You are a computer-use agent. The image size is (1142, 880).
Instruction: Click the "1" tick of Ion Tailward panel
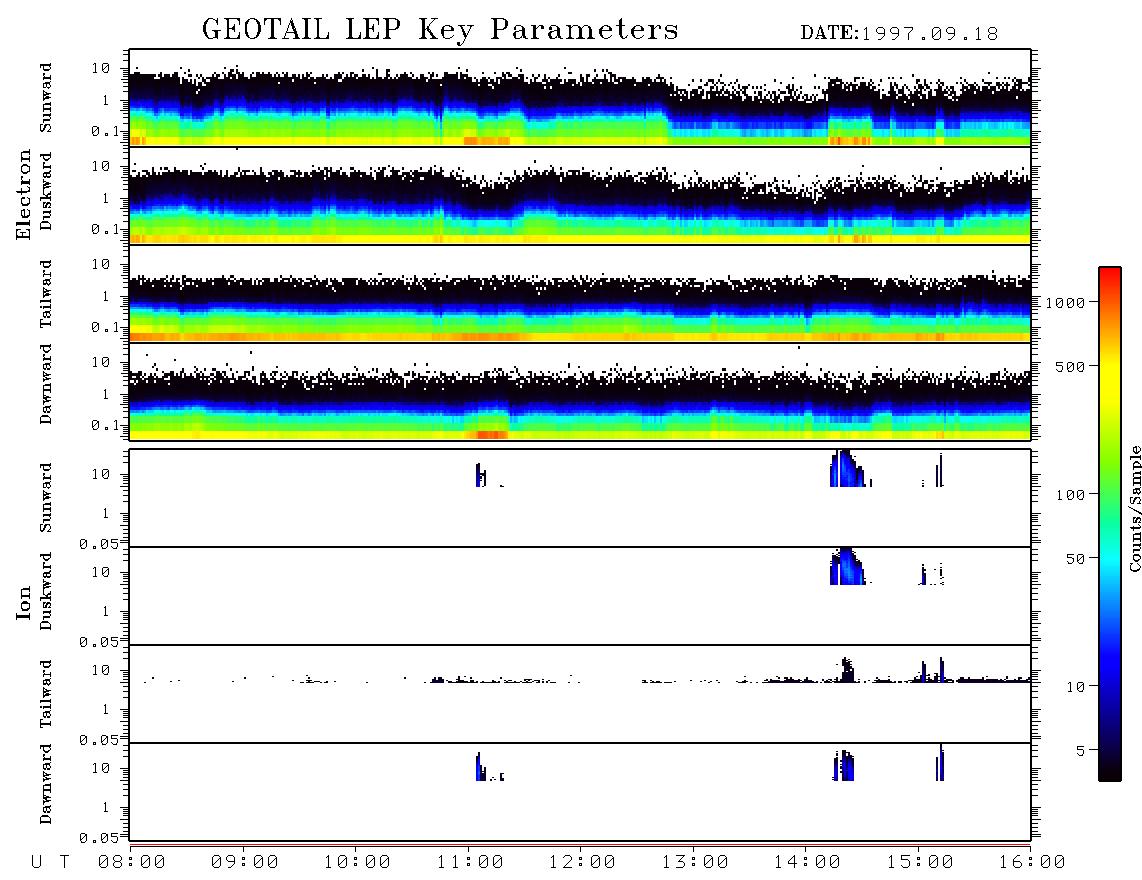[x=106, y=709]
